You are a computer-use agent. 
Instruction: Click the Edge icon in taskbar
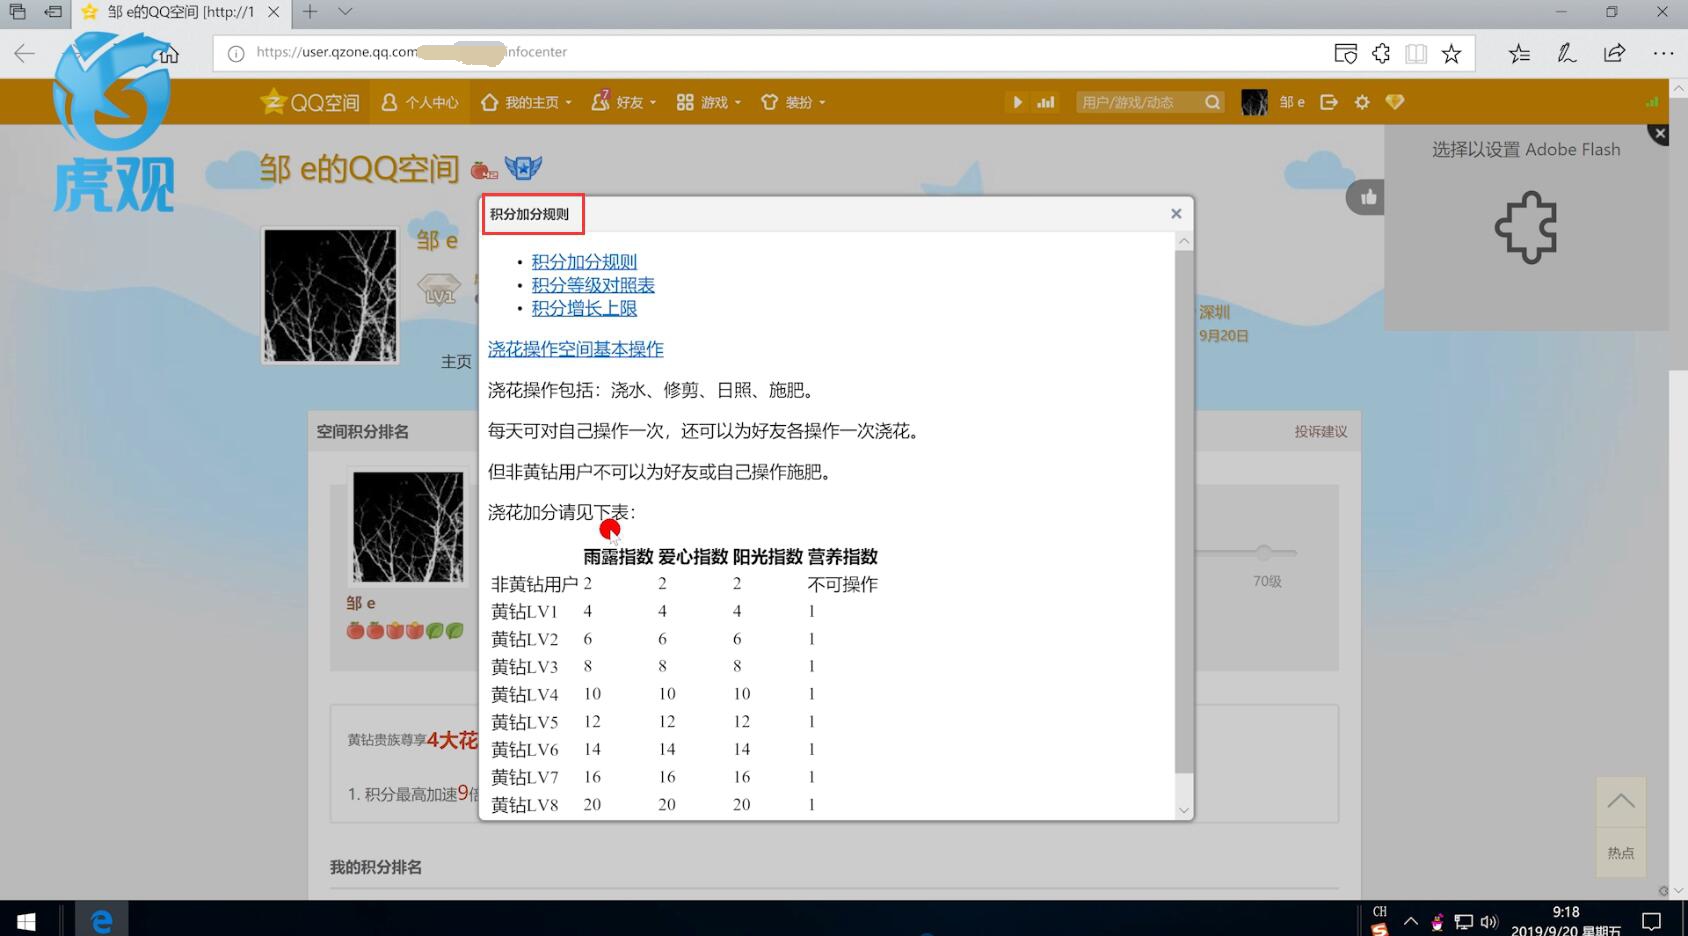pyautogui.click(x=101, y=920)
